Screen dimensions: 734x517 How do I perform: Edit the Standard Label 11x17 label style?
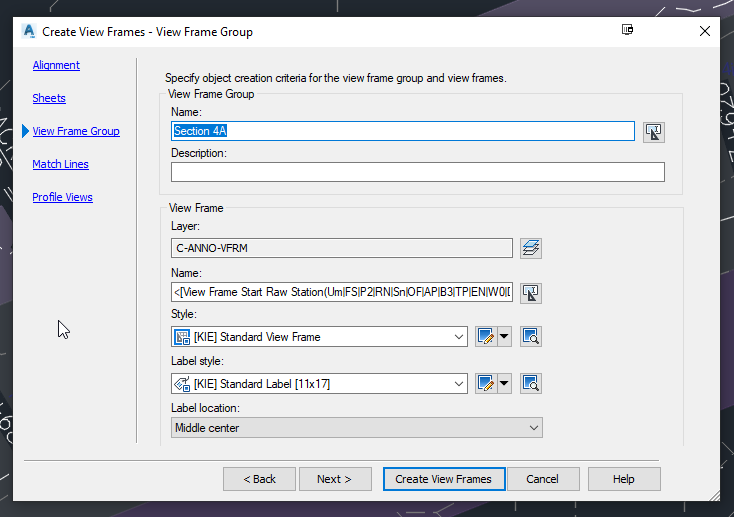[x=486, y=384]
